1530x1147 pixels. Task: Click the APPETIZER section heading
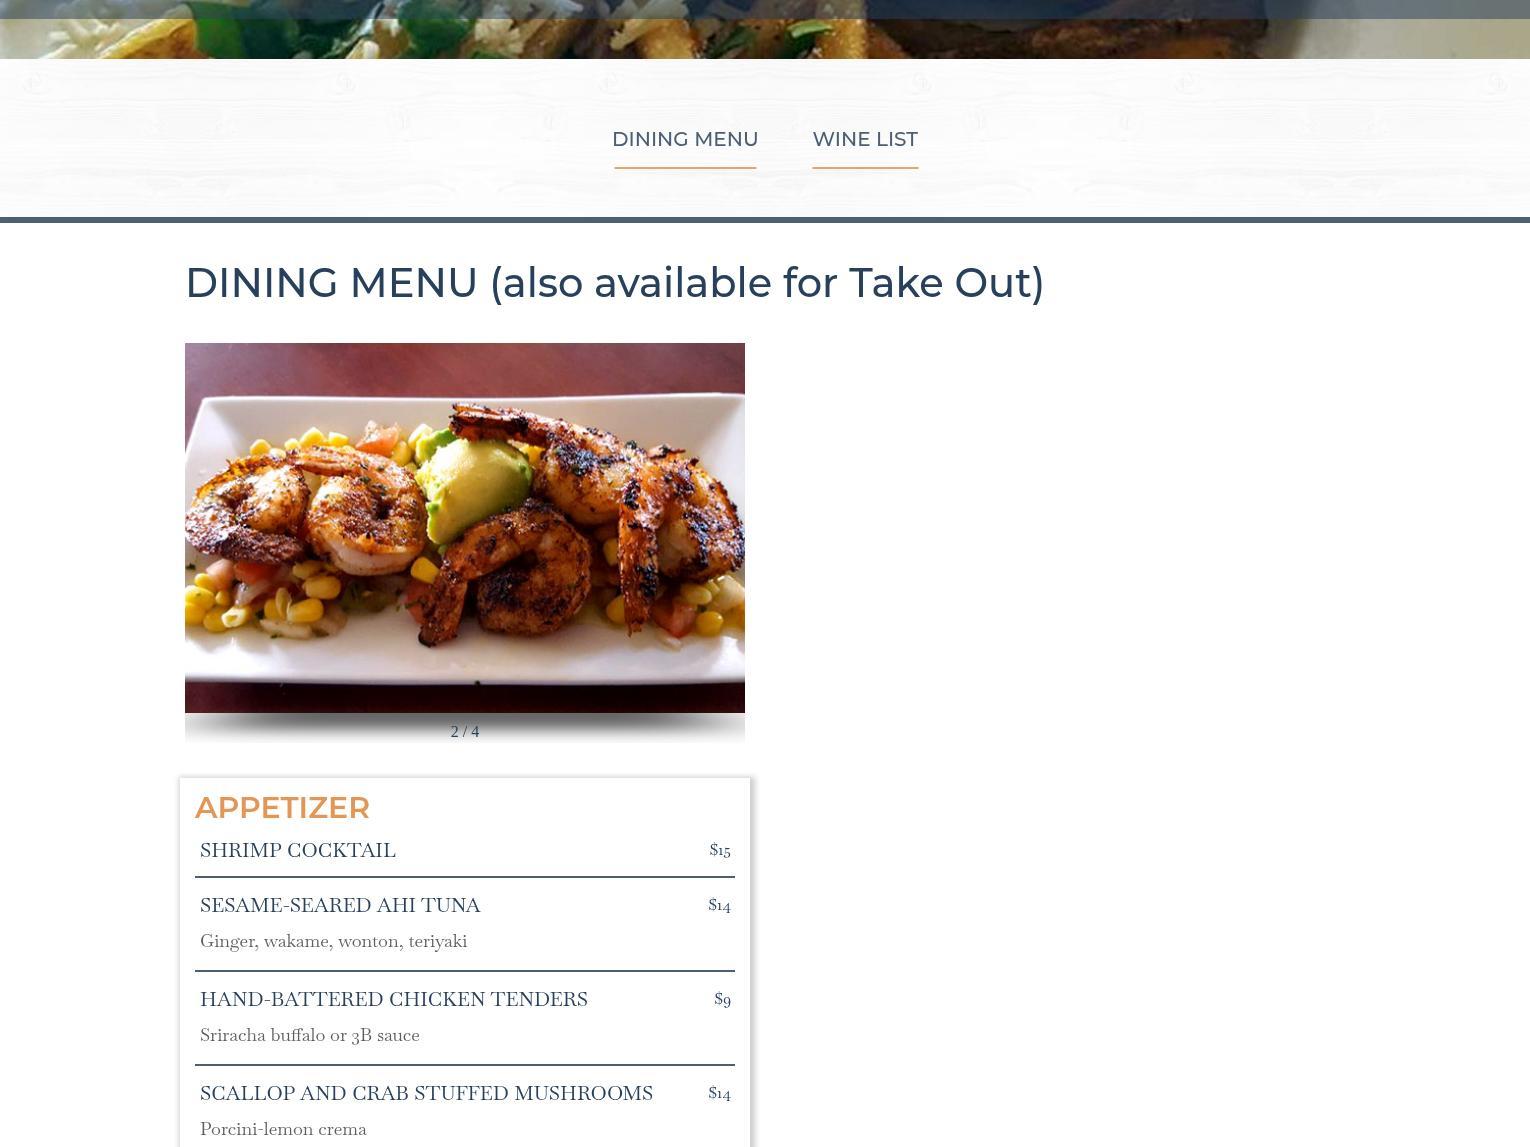coord(282,807)
